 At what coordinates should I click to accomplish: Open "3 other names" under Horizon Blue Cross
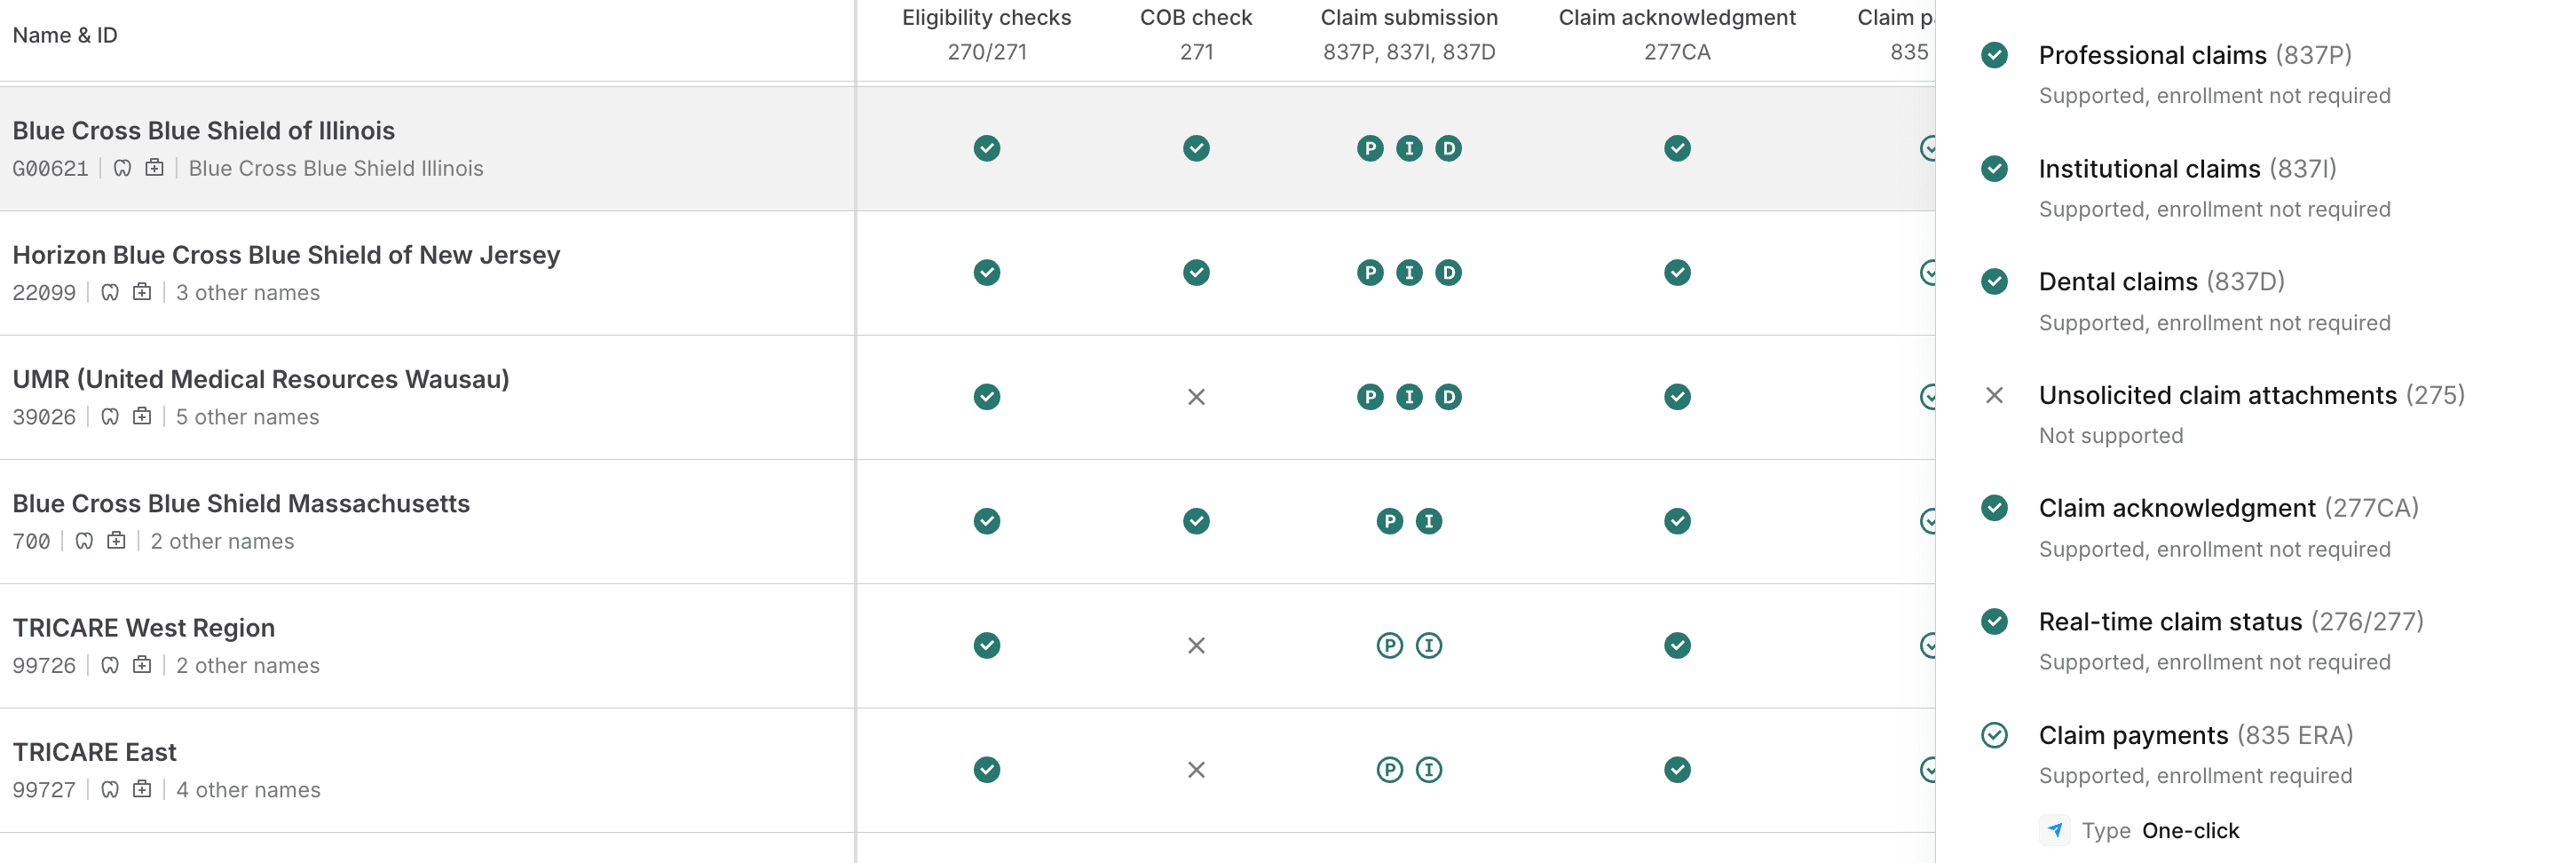pyautogui.click(x=248, y=293)
